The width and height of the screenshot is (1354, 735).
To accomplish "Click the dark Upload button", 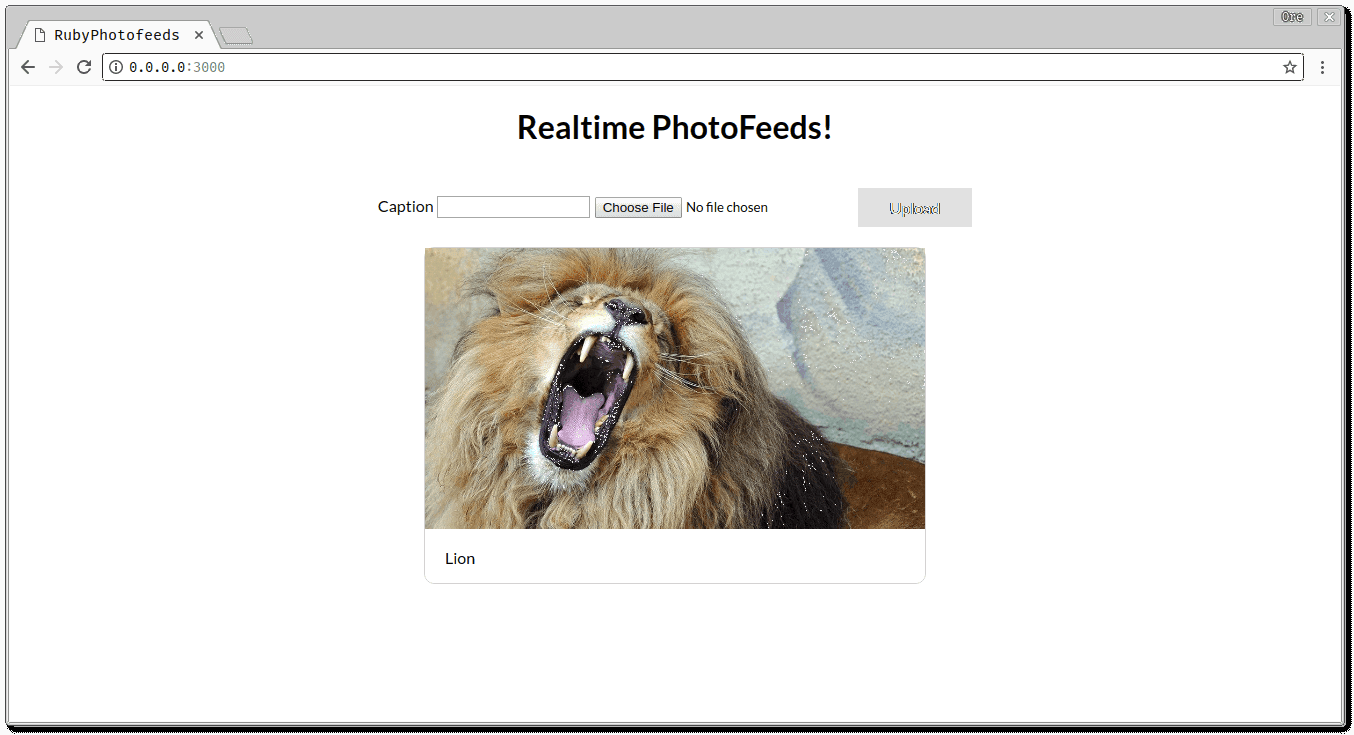I will 914,208.
